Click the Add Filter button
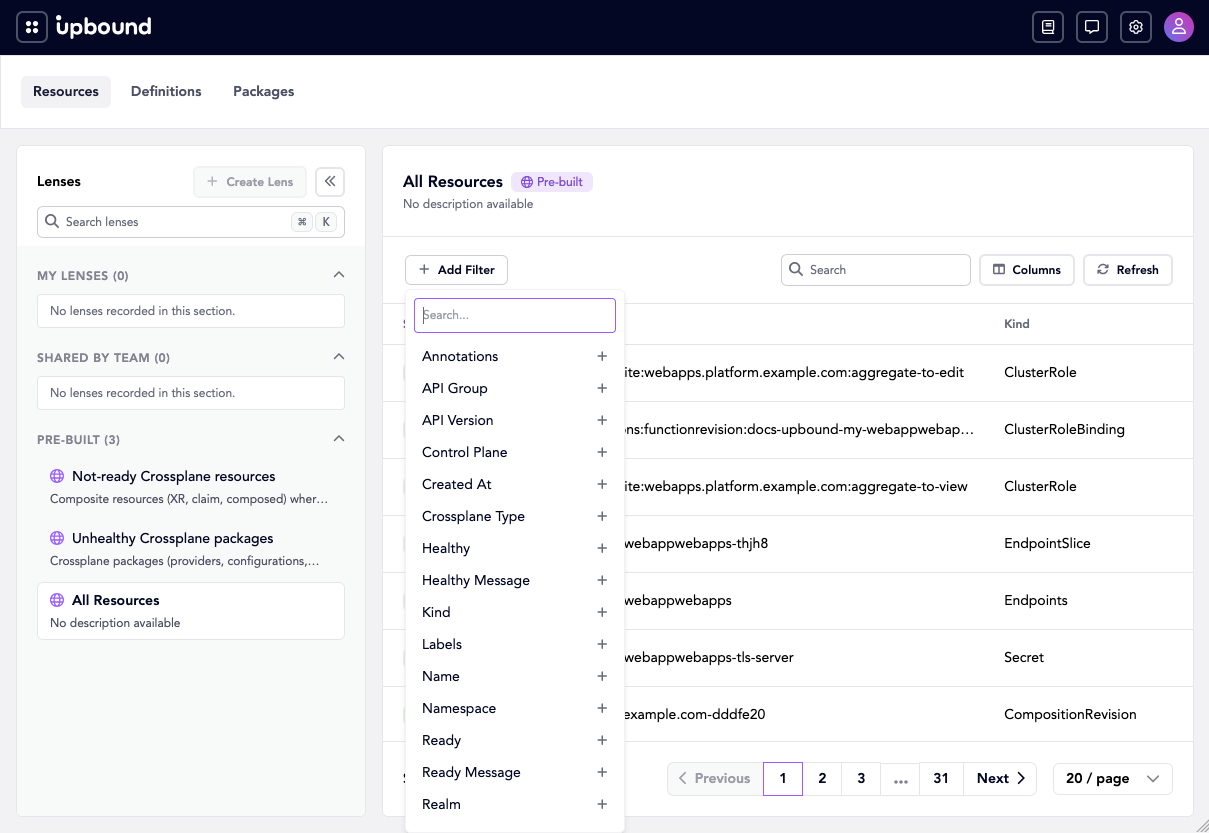The image size is (1209, 833). tap(457, 270)
